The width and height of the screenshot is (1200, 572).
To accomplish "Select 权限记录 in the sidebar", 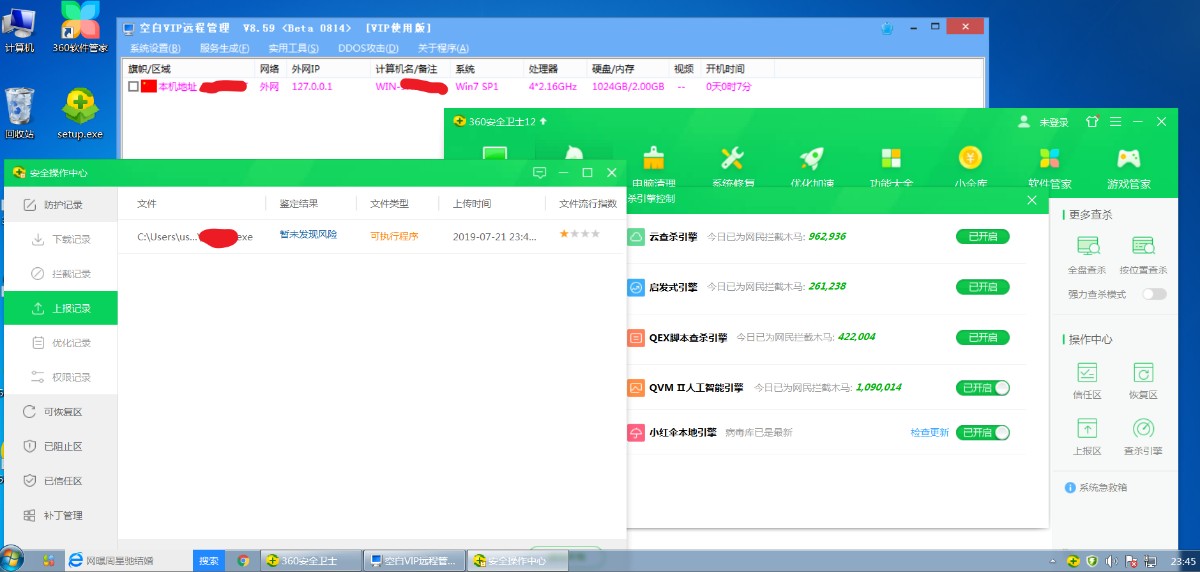I will [x=60, y=377].
